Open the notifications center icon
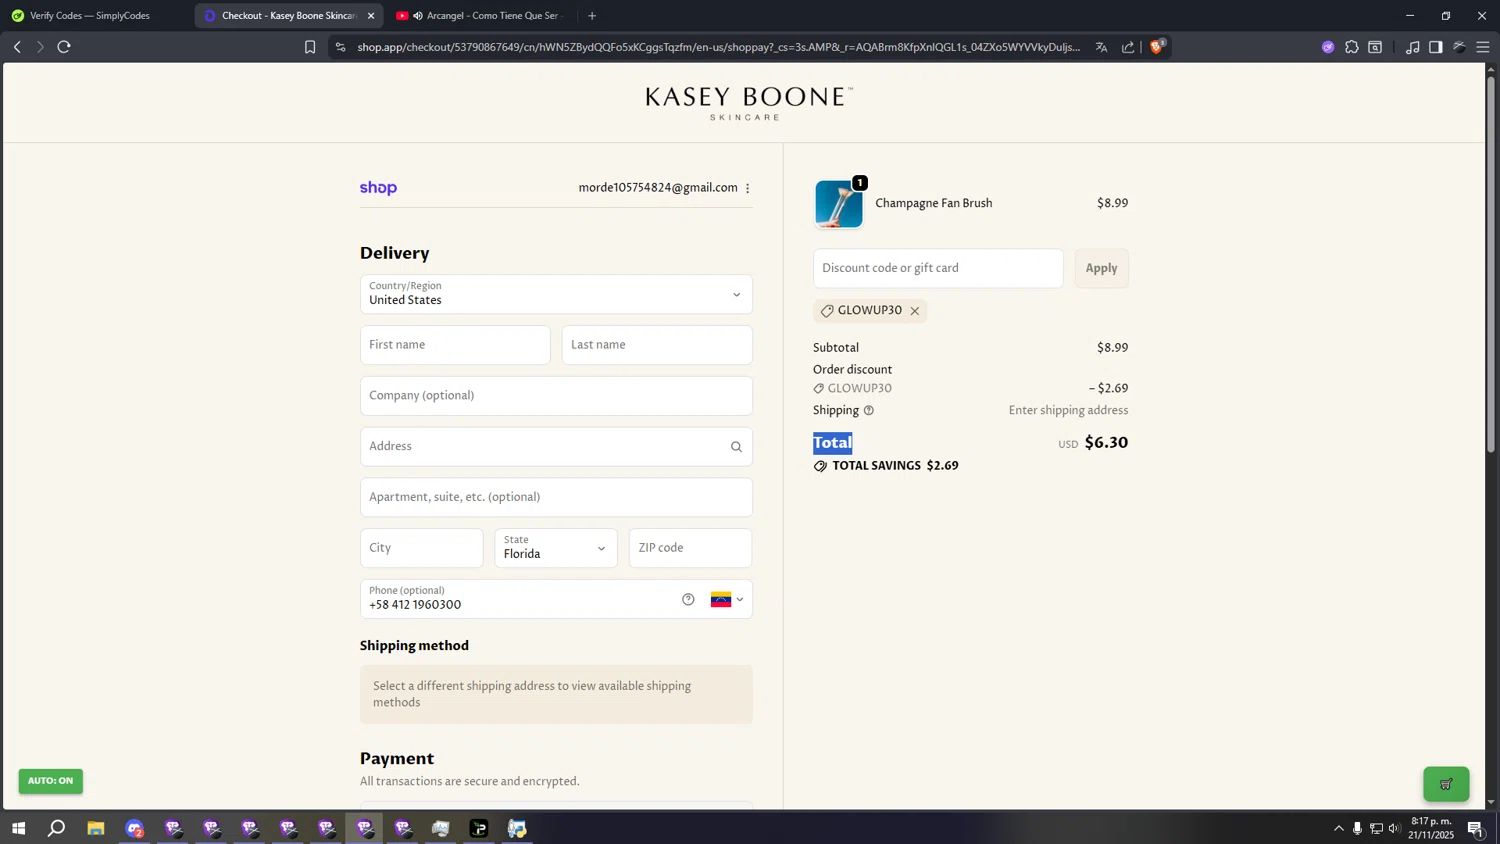 pos(1475,828)
